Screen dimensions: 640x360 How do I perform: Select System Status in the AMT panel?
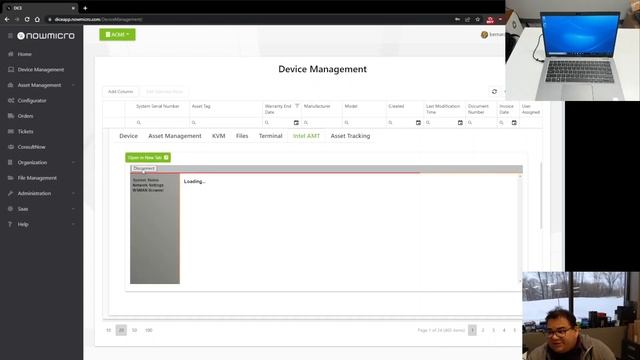click(146, 180)
